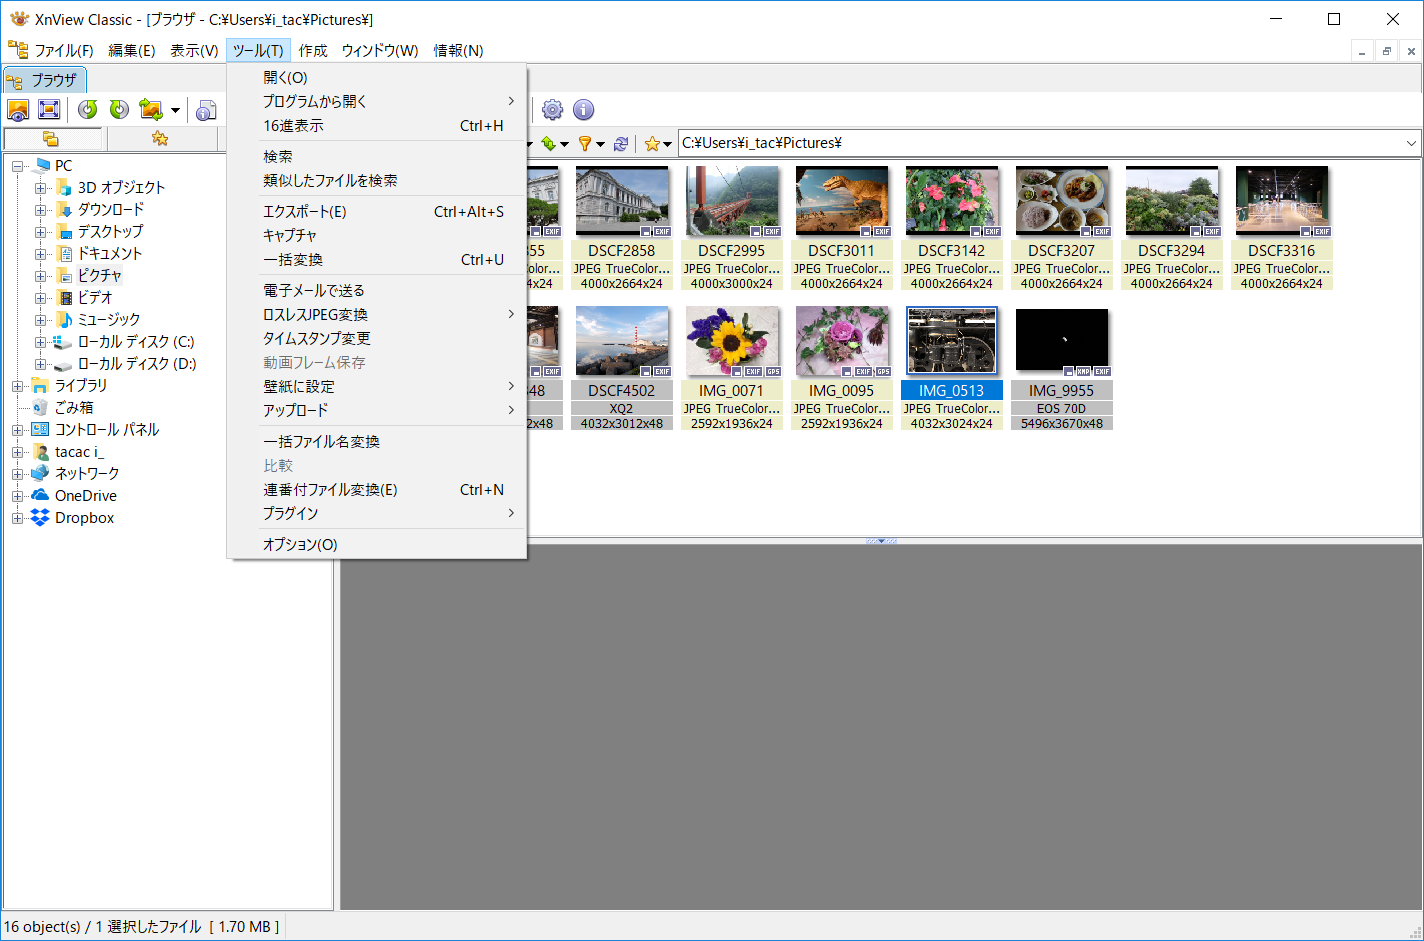
Task: Rotate the image left with toolbar icon
Action: click(88, 110)
